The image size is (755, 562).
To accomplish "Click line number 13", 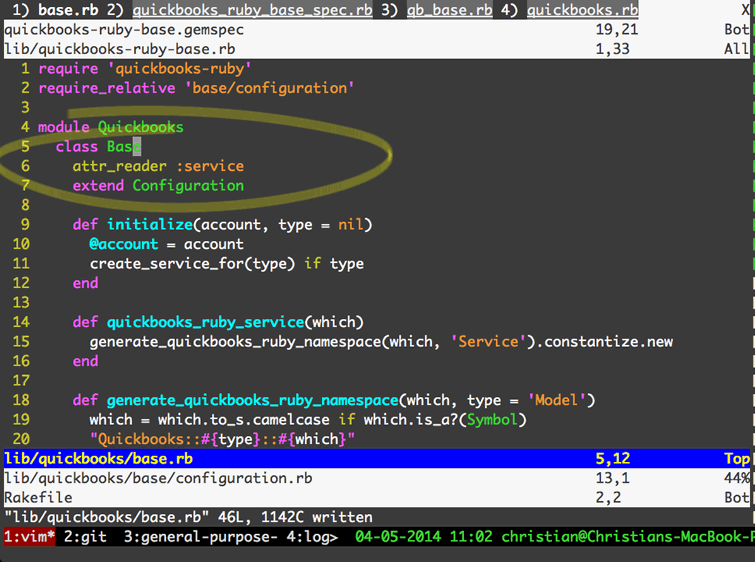I will coord(21,302).
